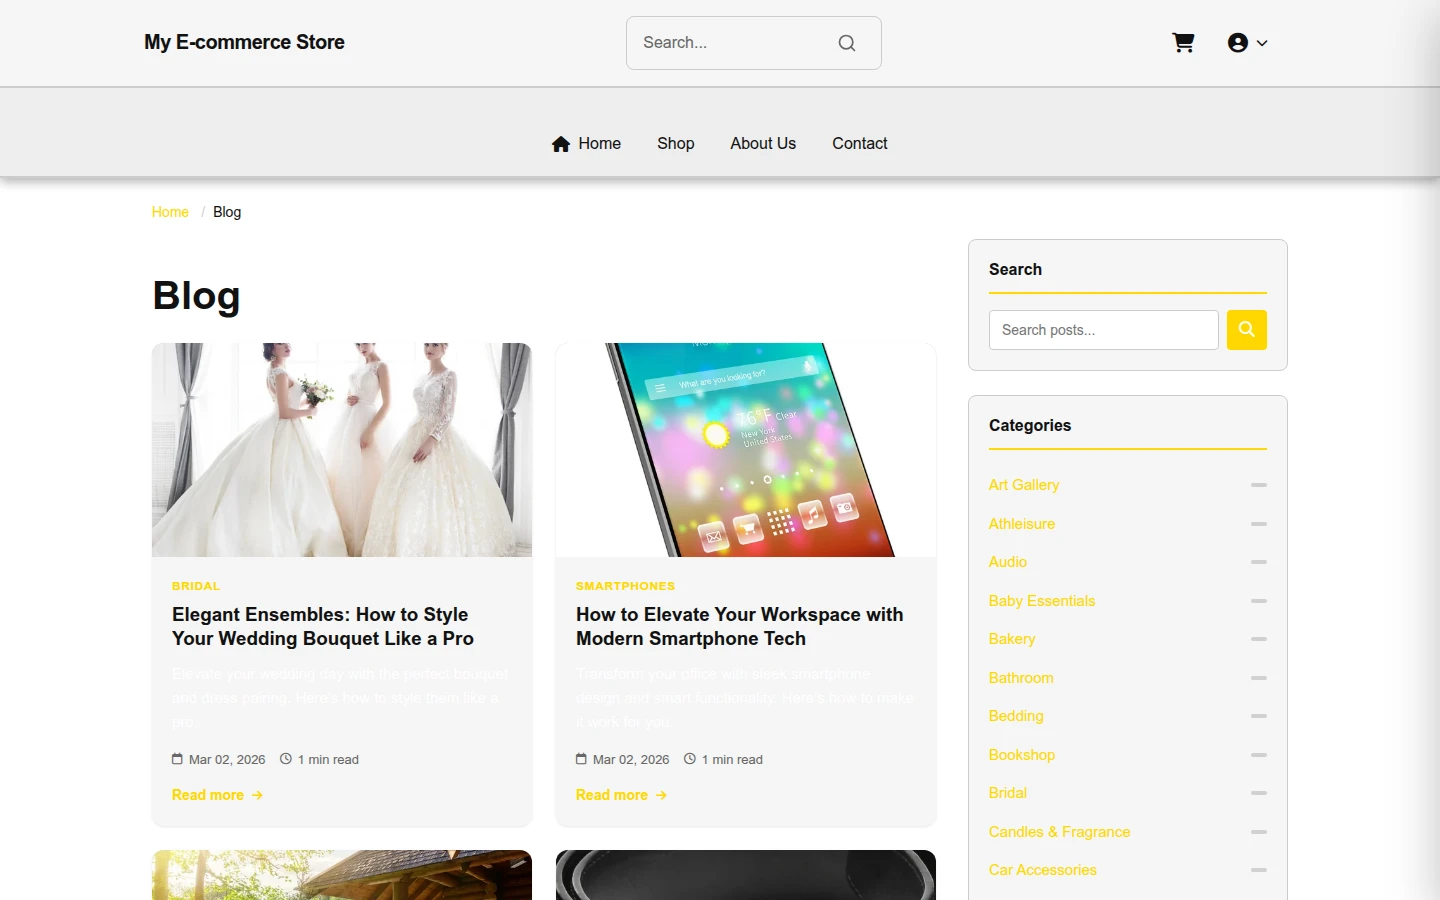Collapse the Art Gallery category toggle
Viewport: 1440px width, 900px height.
pyautogui.click(x=1259, y=485)
